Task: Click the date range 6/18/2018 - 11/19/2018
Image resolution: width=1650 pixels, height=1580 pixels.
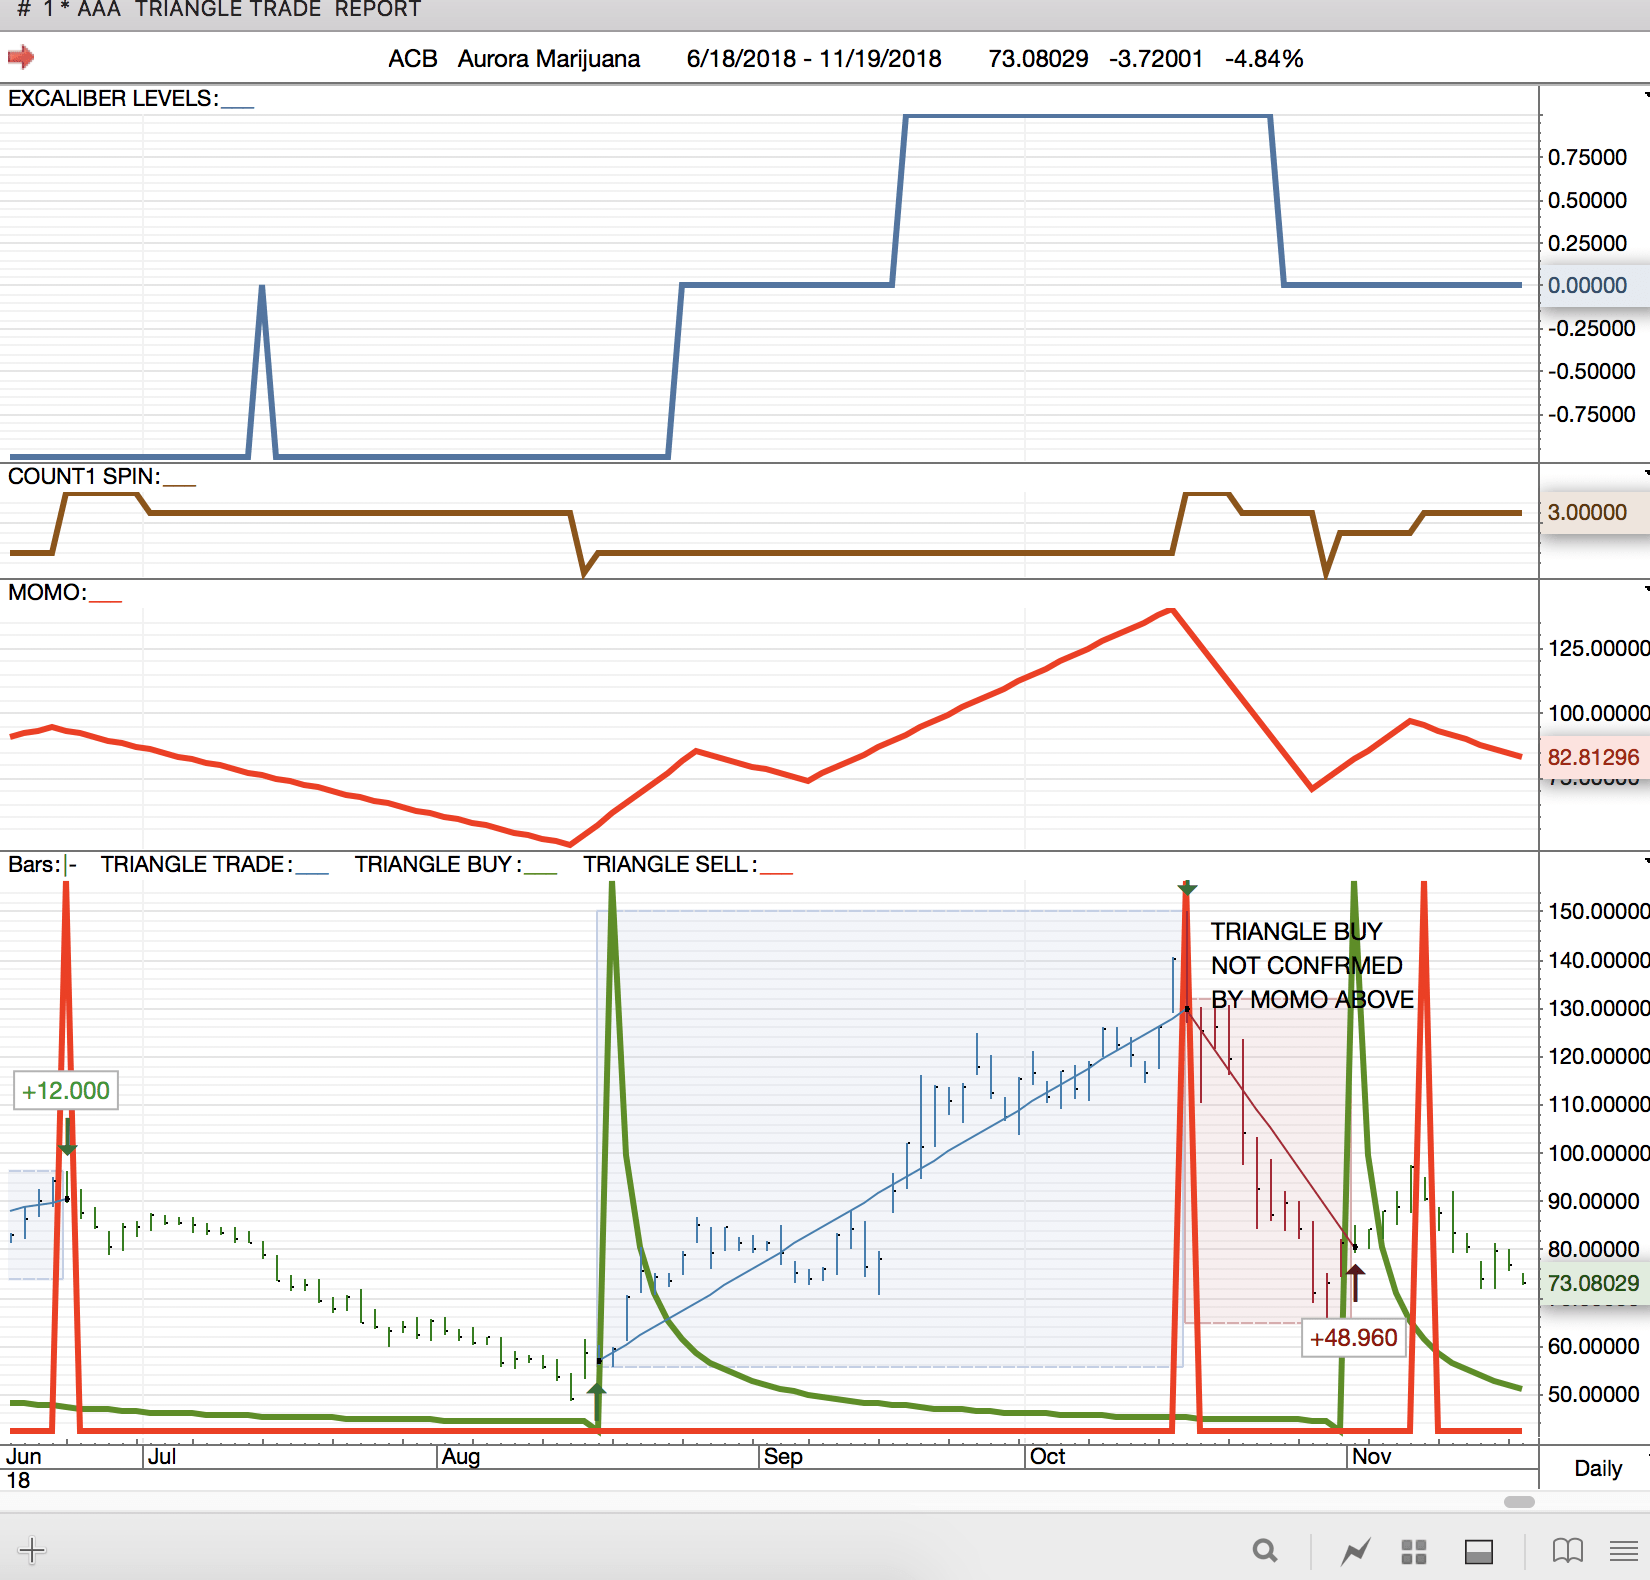Action: (x=813, y=59)
